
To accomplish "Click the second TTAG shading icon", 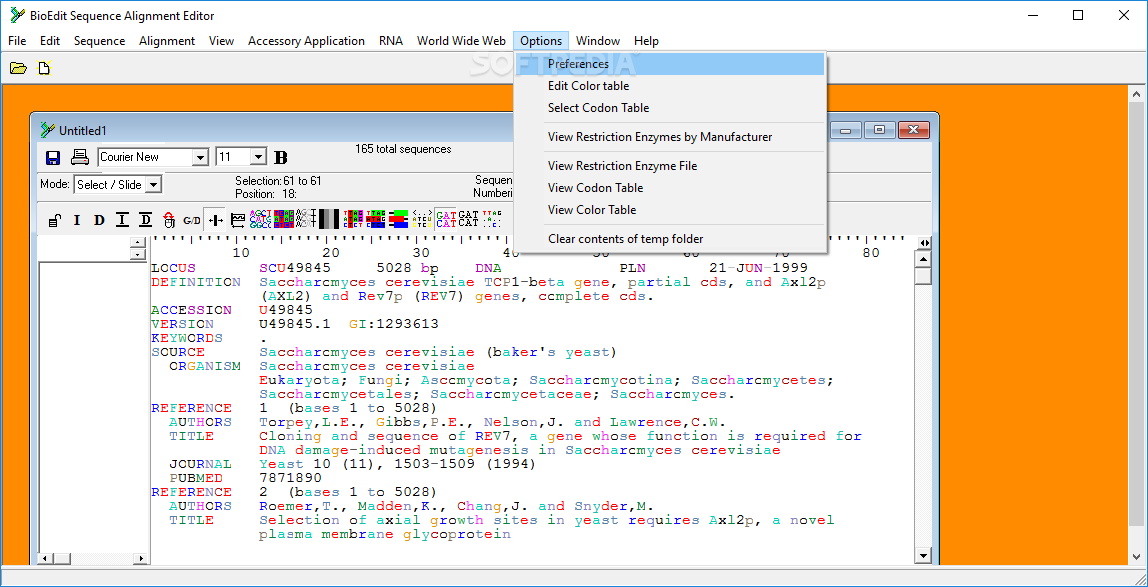I will tap(376, 220).
